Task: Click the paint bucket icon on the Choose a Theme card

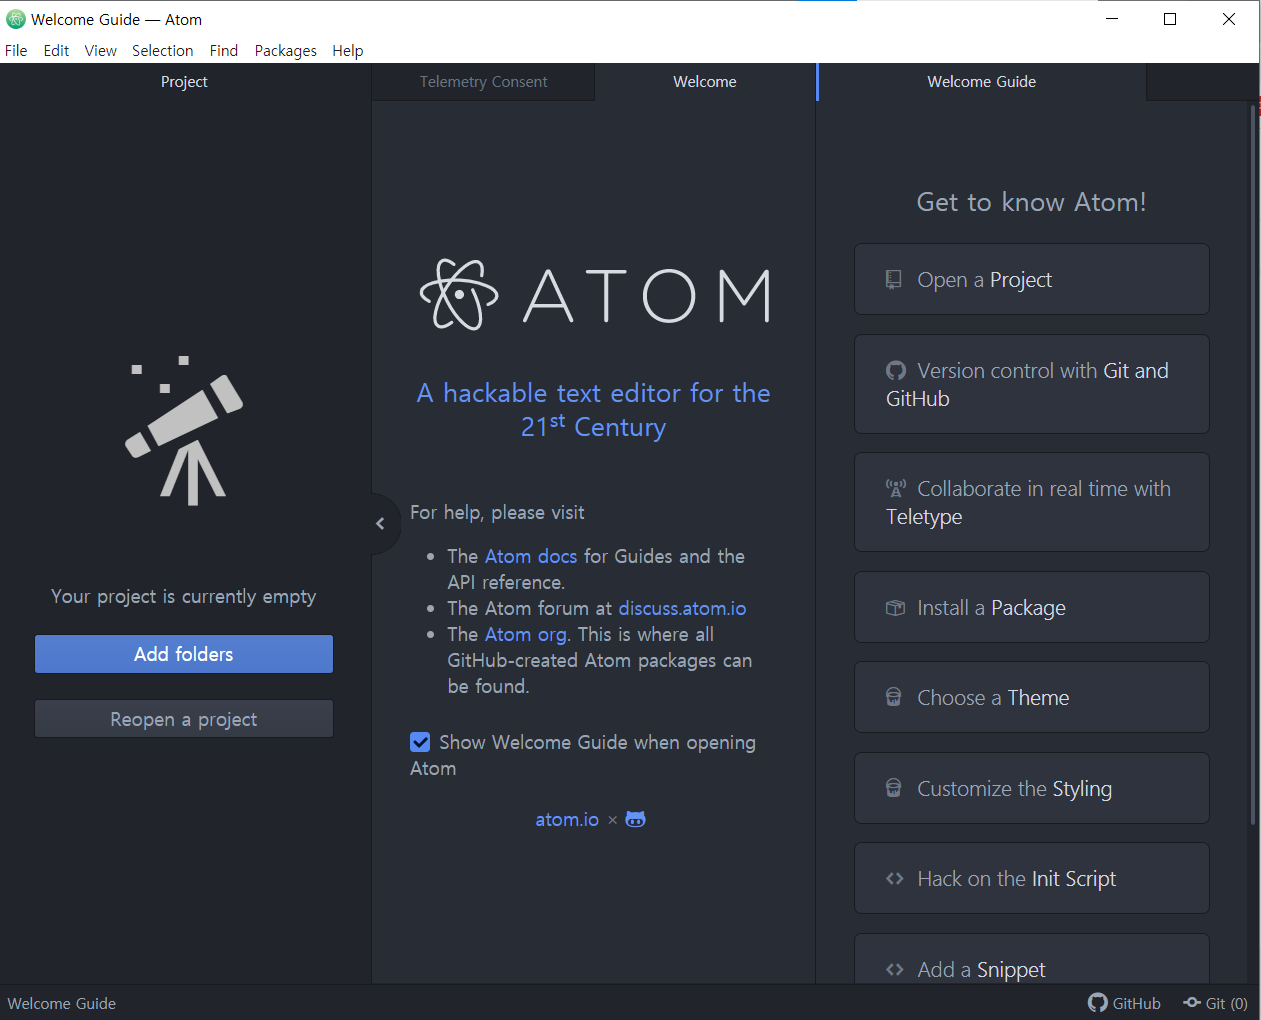Action: [894, 698]
